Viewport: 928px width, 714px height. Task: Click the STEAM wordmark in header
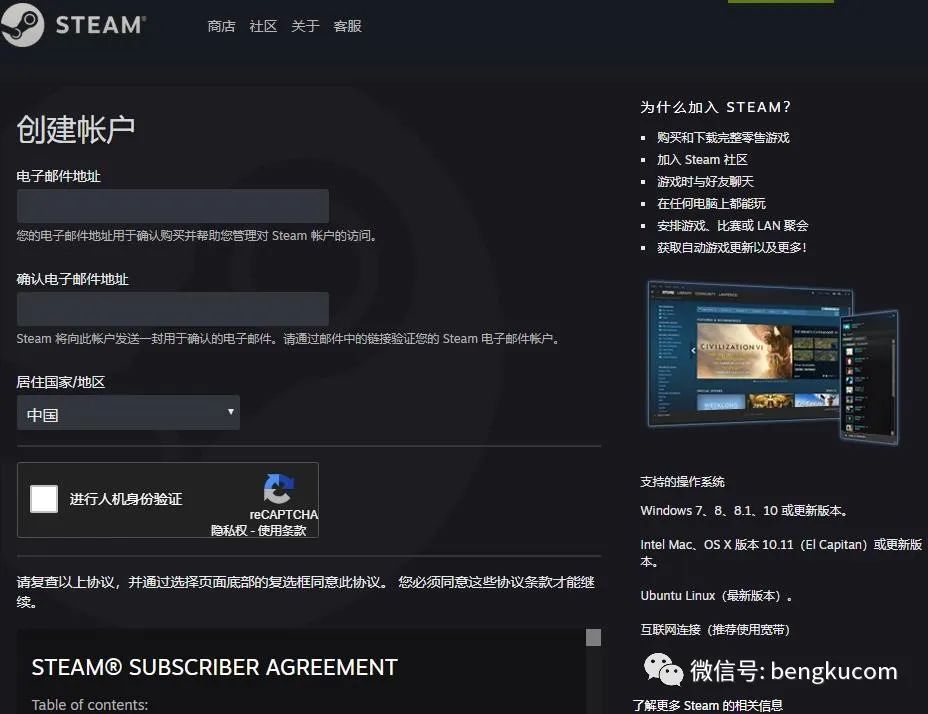pos(101,25)
